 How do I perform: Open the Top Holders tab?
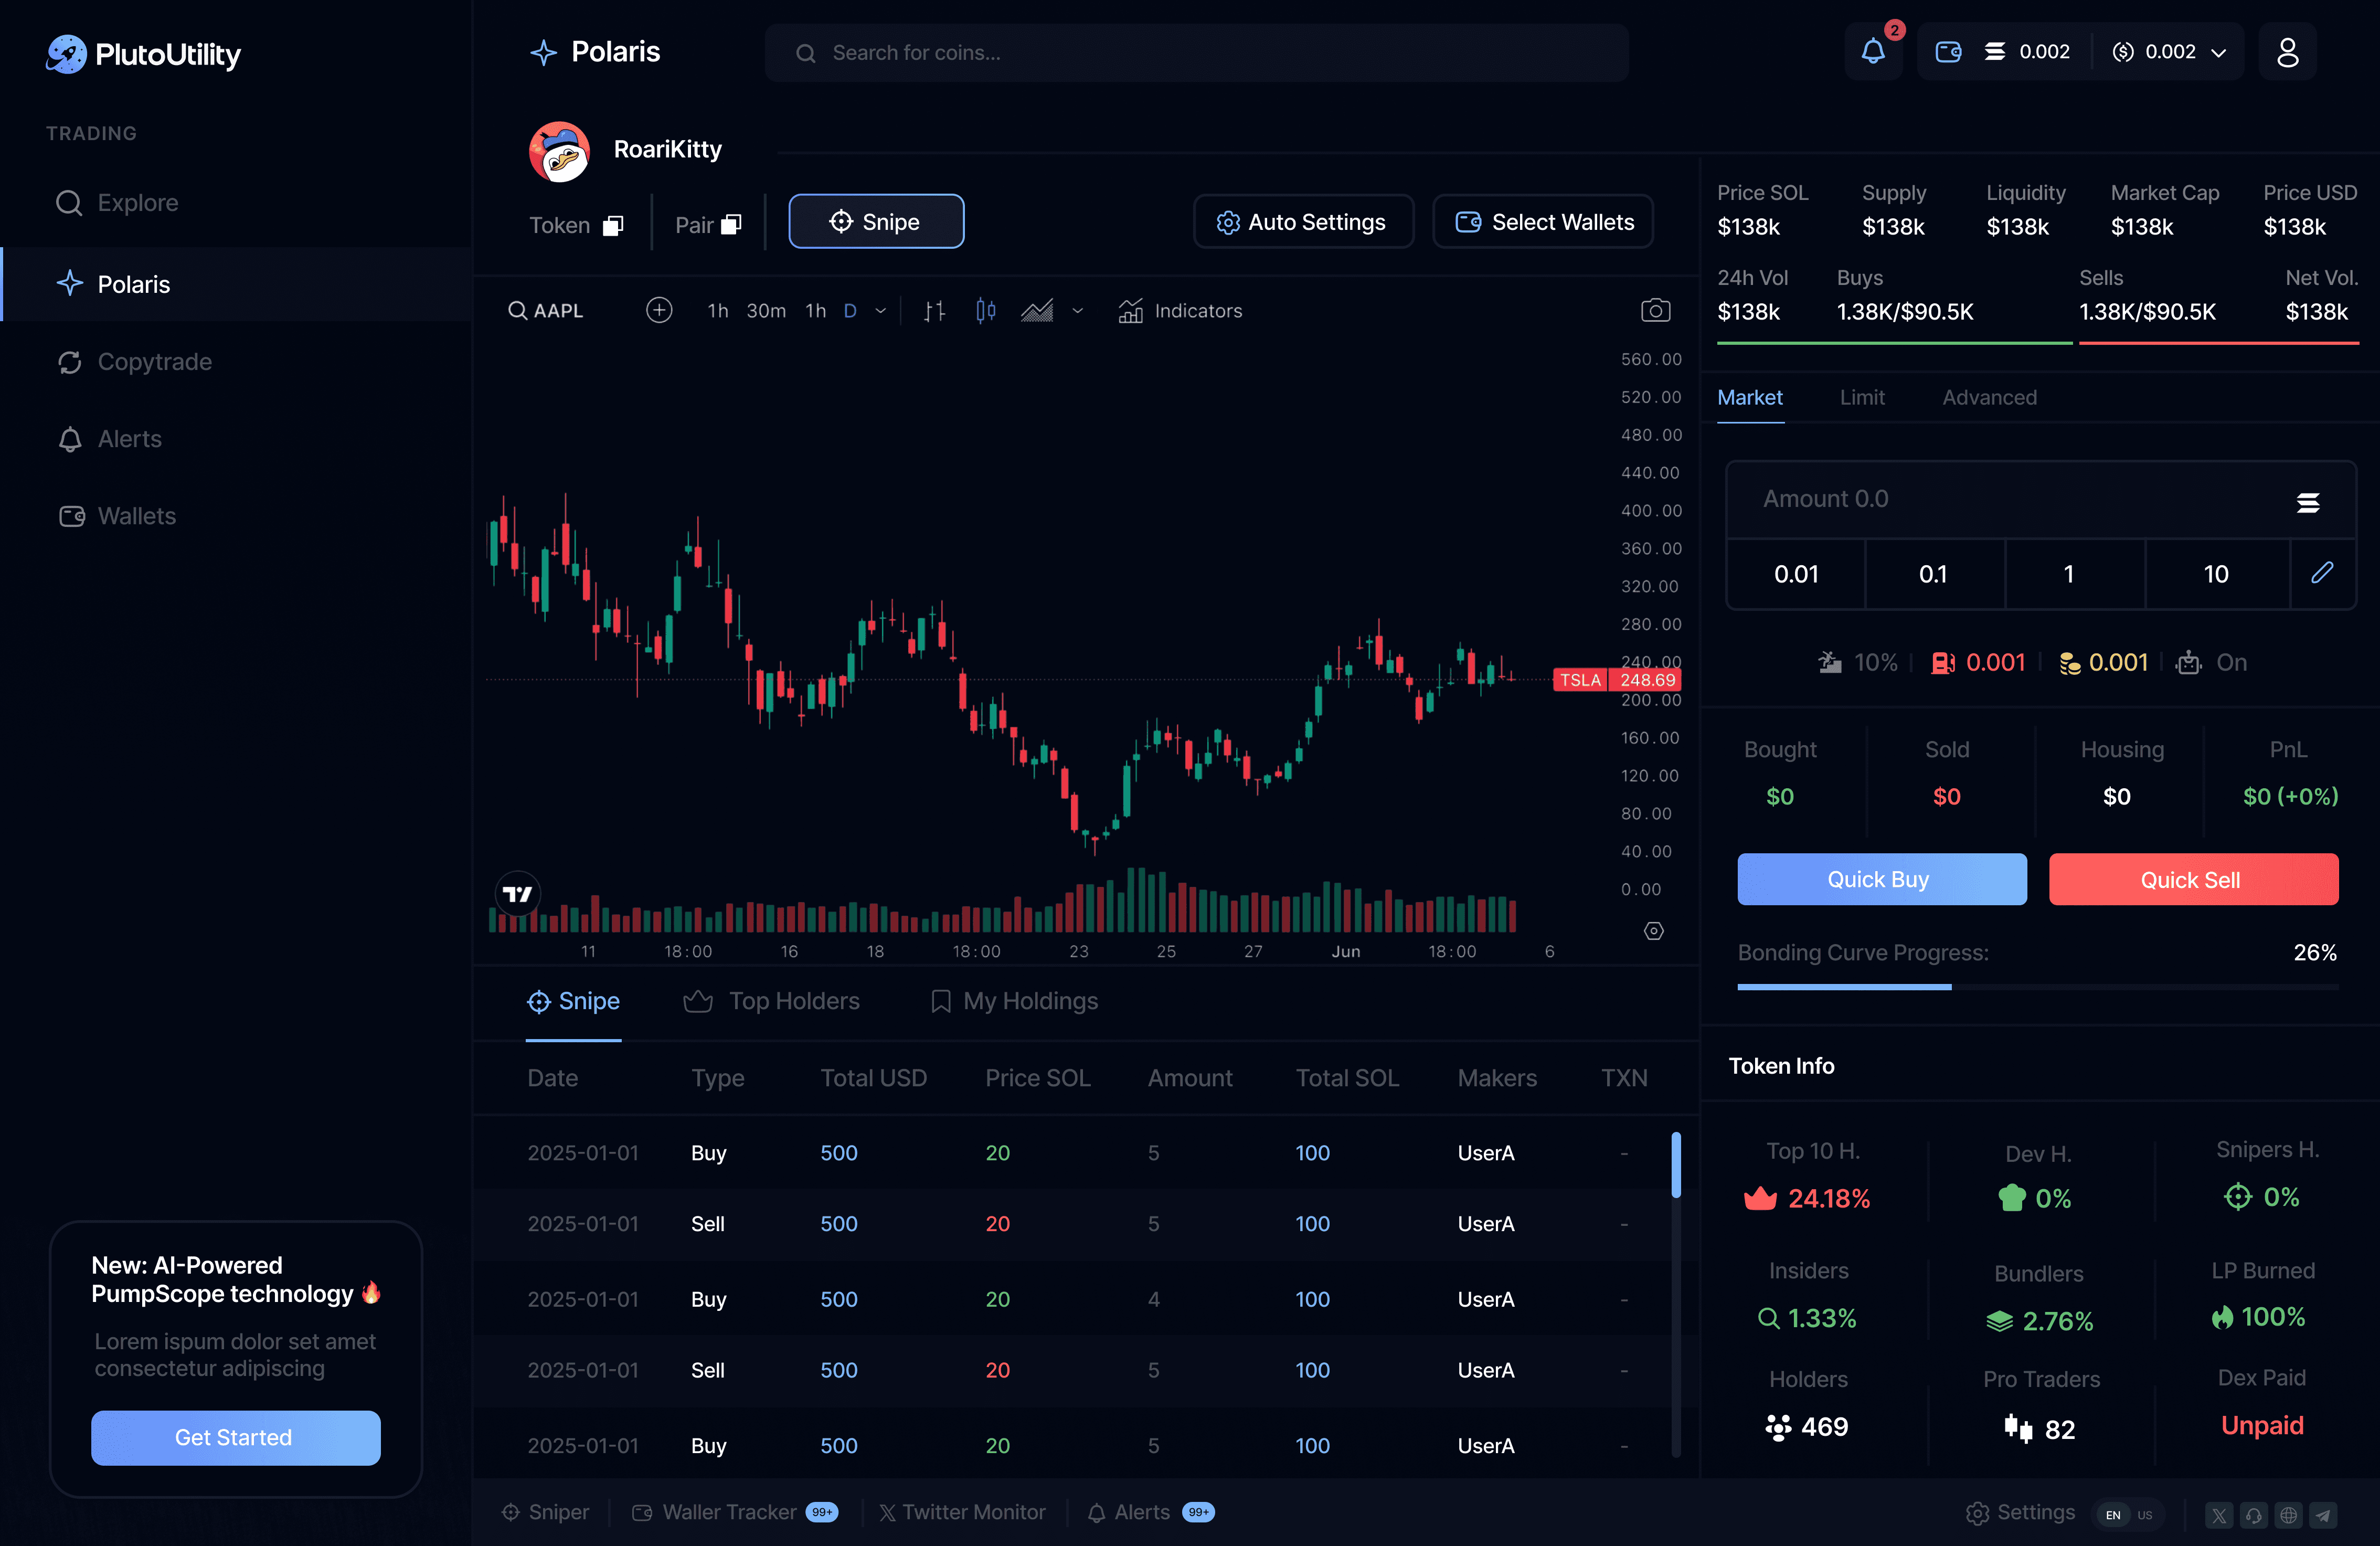772,1001
